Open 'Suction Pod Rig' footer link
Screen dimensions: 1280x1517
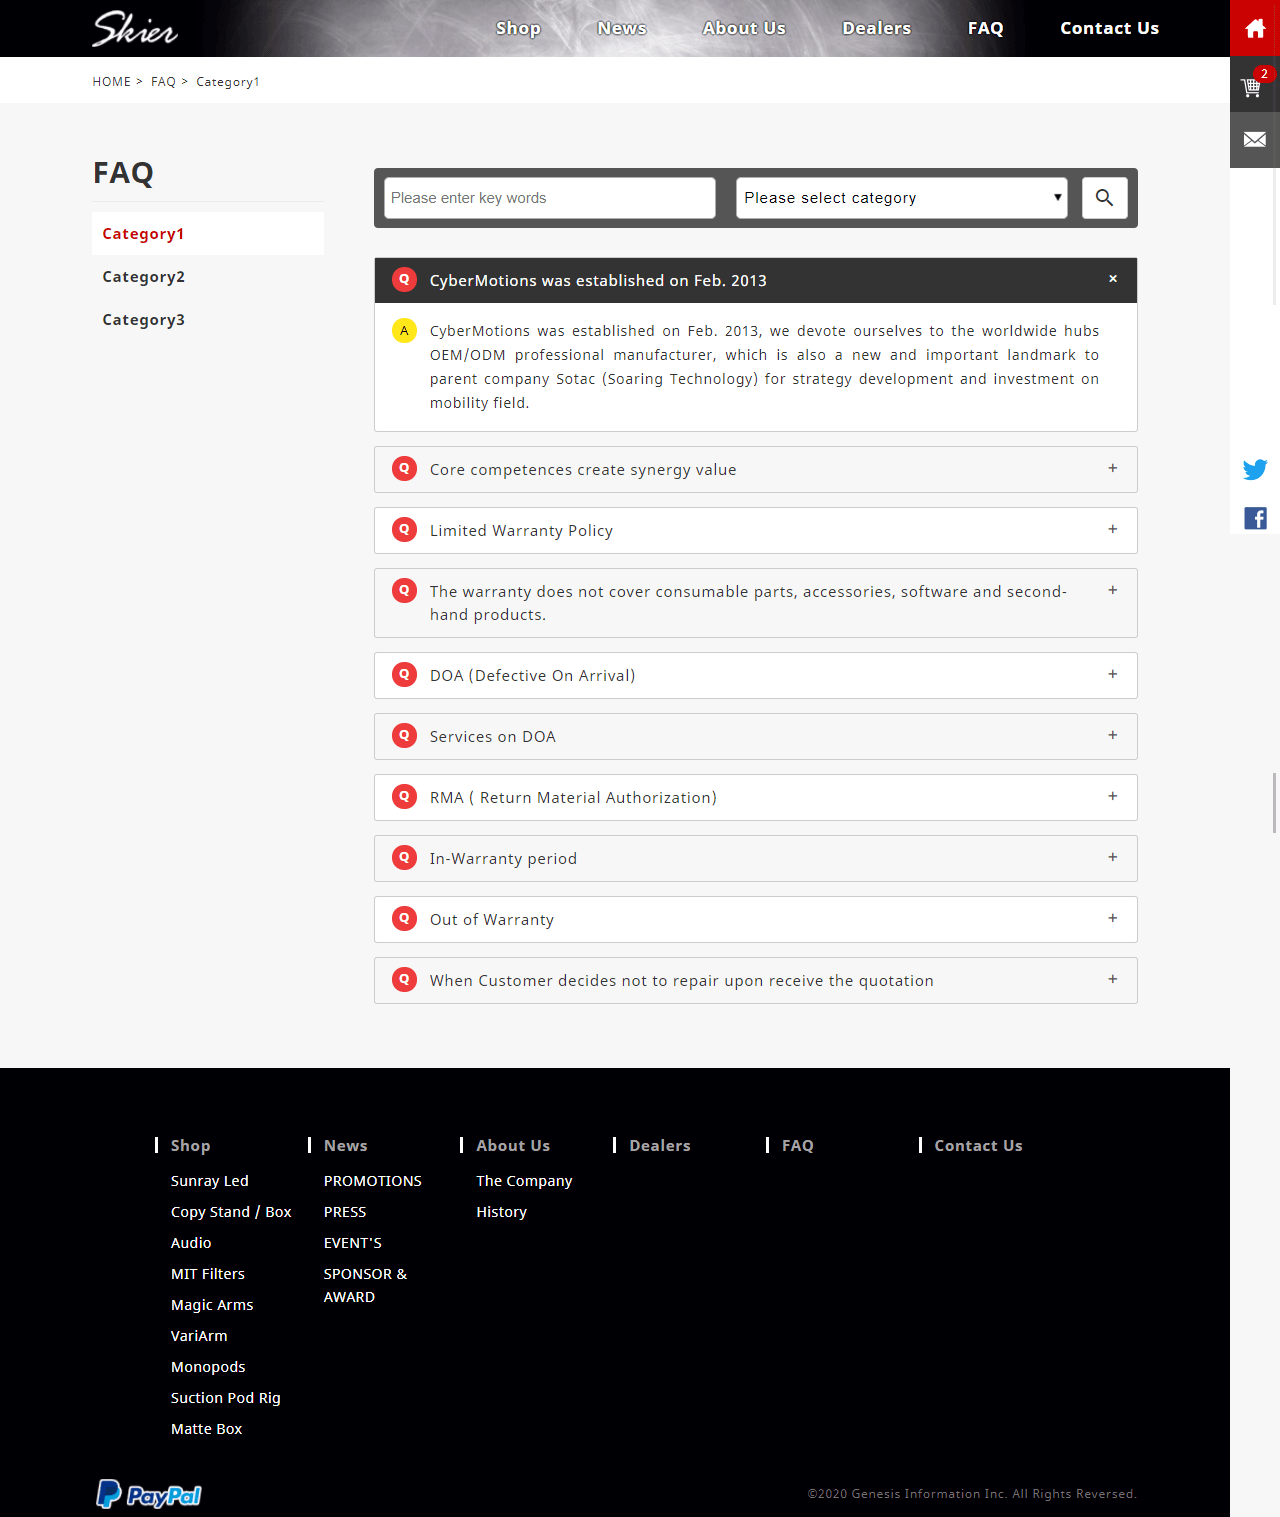pyautogui.click(x=225, y=1397)
